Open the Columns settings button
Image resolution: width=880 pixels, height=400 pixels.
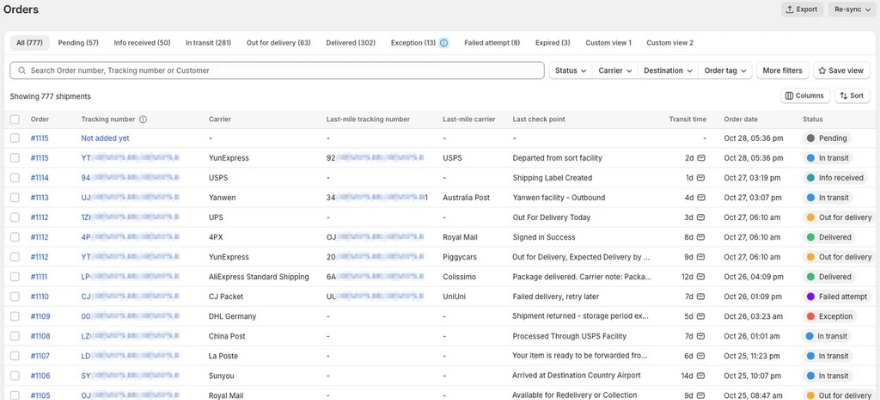805,96
